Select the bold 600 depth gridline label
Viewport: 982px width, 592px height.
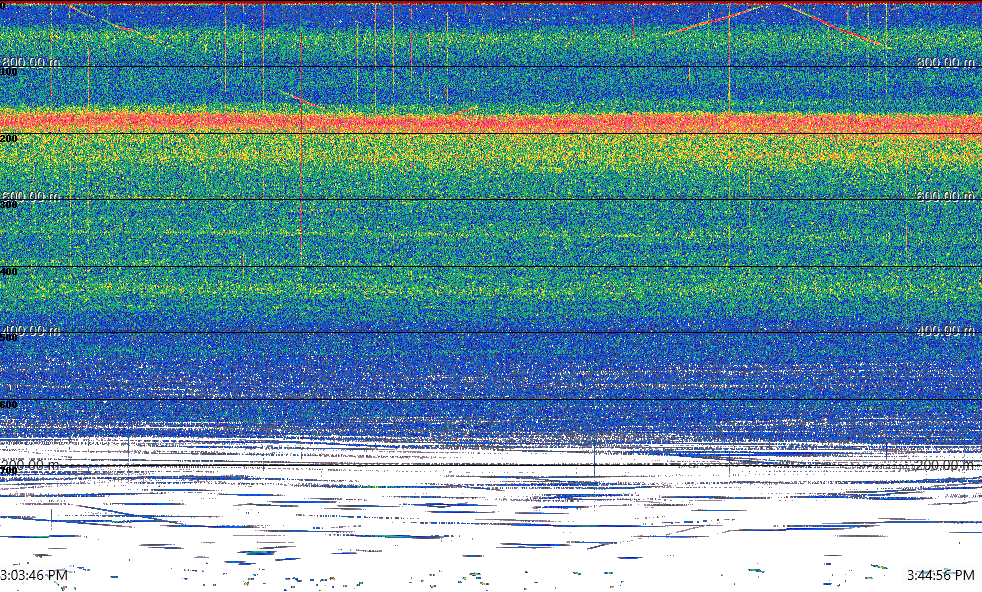point(9,404)
